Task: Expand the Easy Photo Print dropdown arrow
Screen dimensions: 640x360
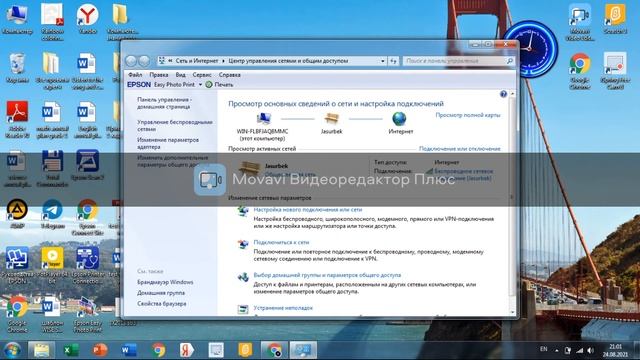Action: 200,85
